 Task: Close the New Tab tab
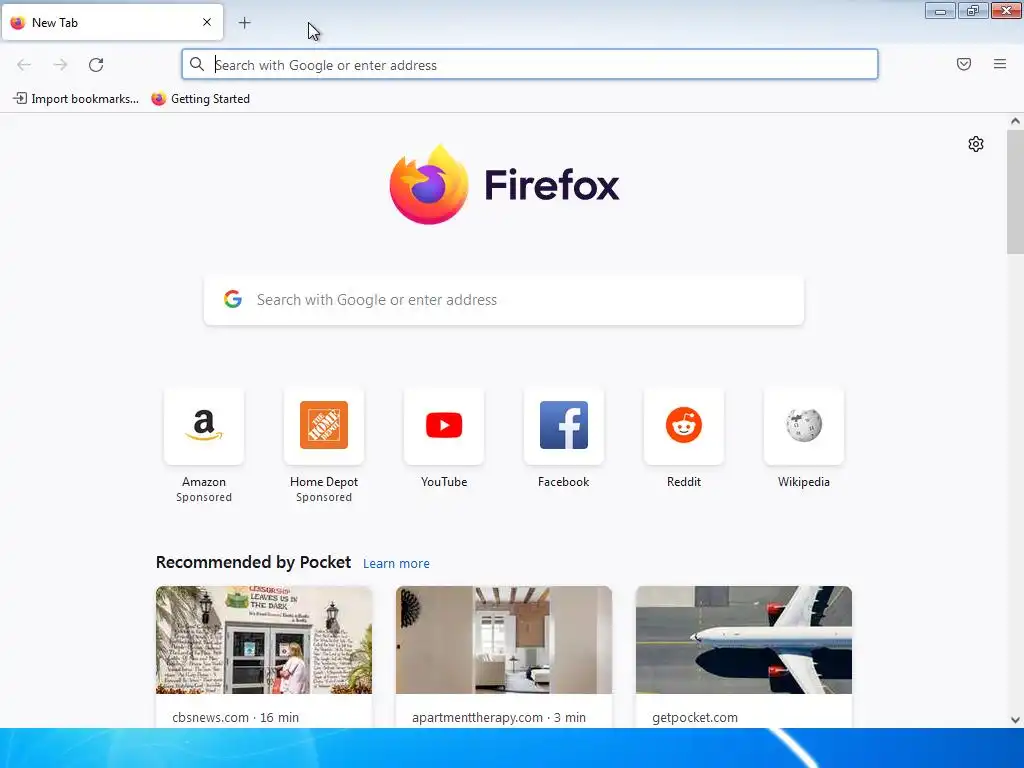click(206, 22)
